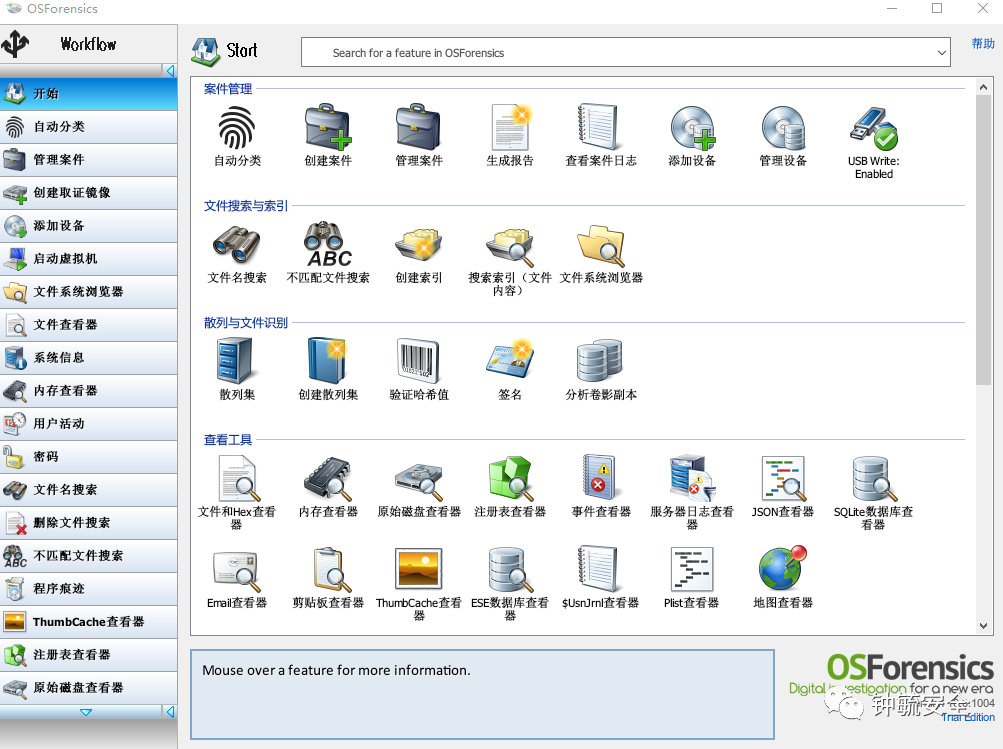Open 系统信息 from the sidebar
The width and height of the screenshot is (1003, 749).
click(88, 358)
